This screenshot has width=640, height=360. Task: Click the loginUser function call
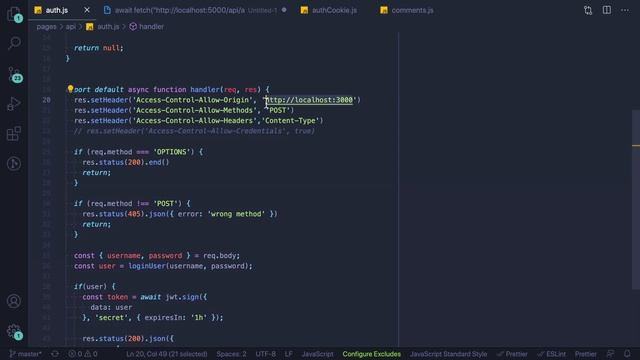pos(147,266)
